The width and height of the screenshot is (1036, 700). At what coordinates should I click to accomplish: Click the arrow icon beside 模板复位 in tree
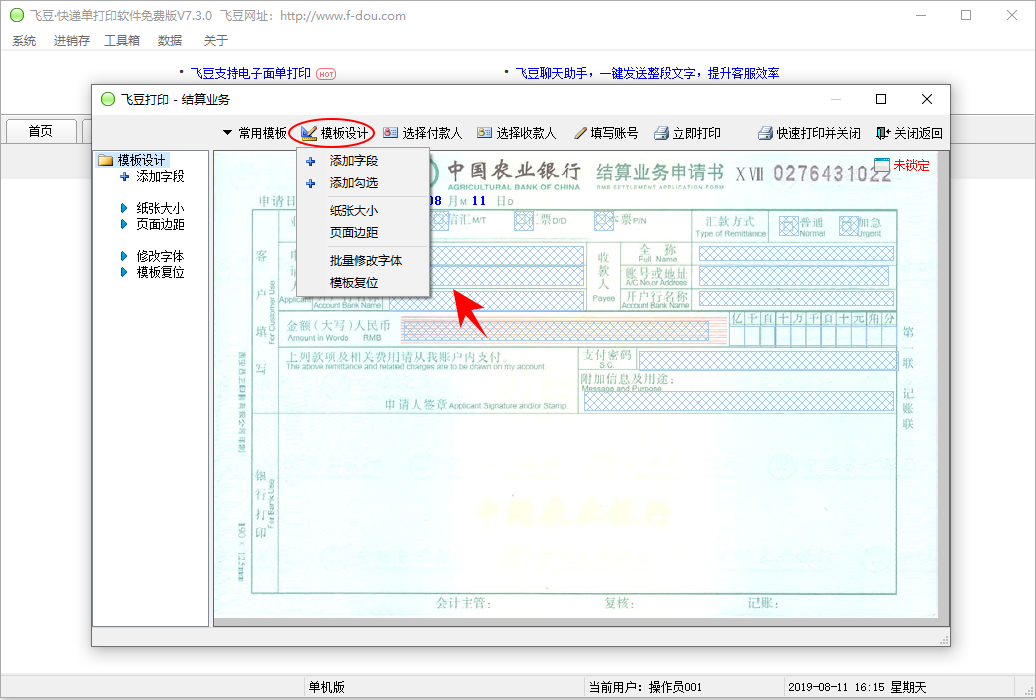coord(124,272)
